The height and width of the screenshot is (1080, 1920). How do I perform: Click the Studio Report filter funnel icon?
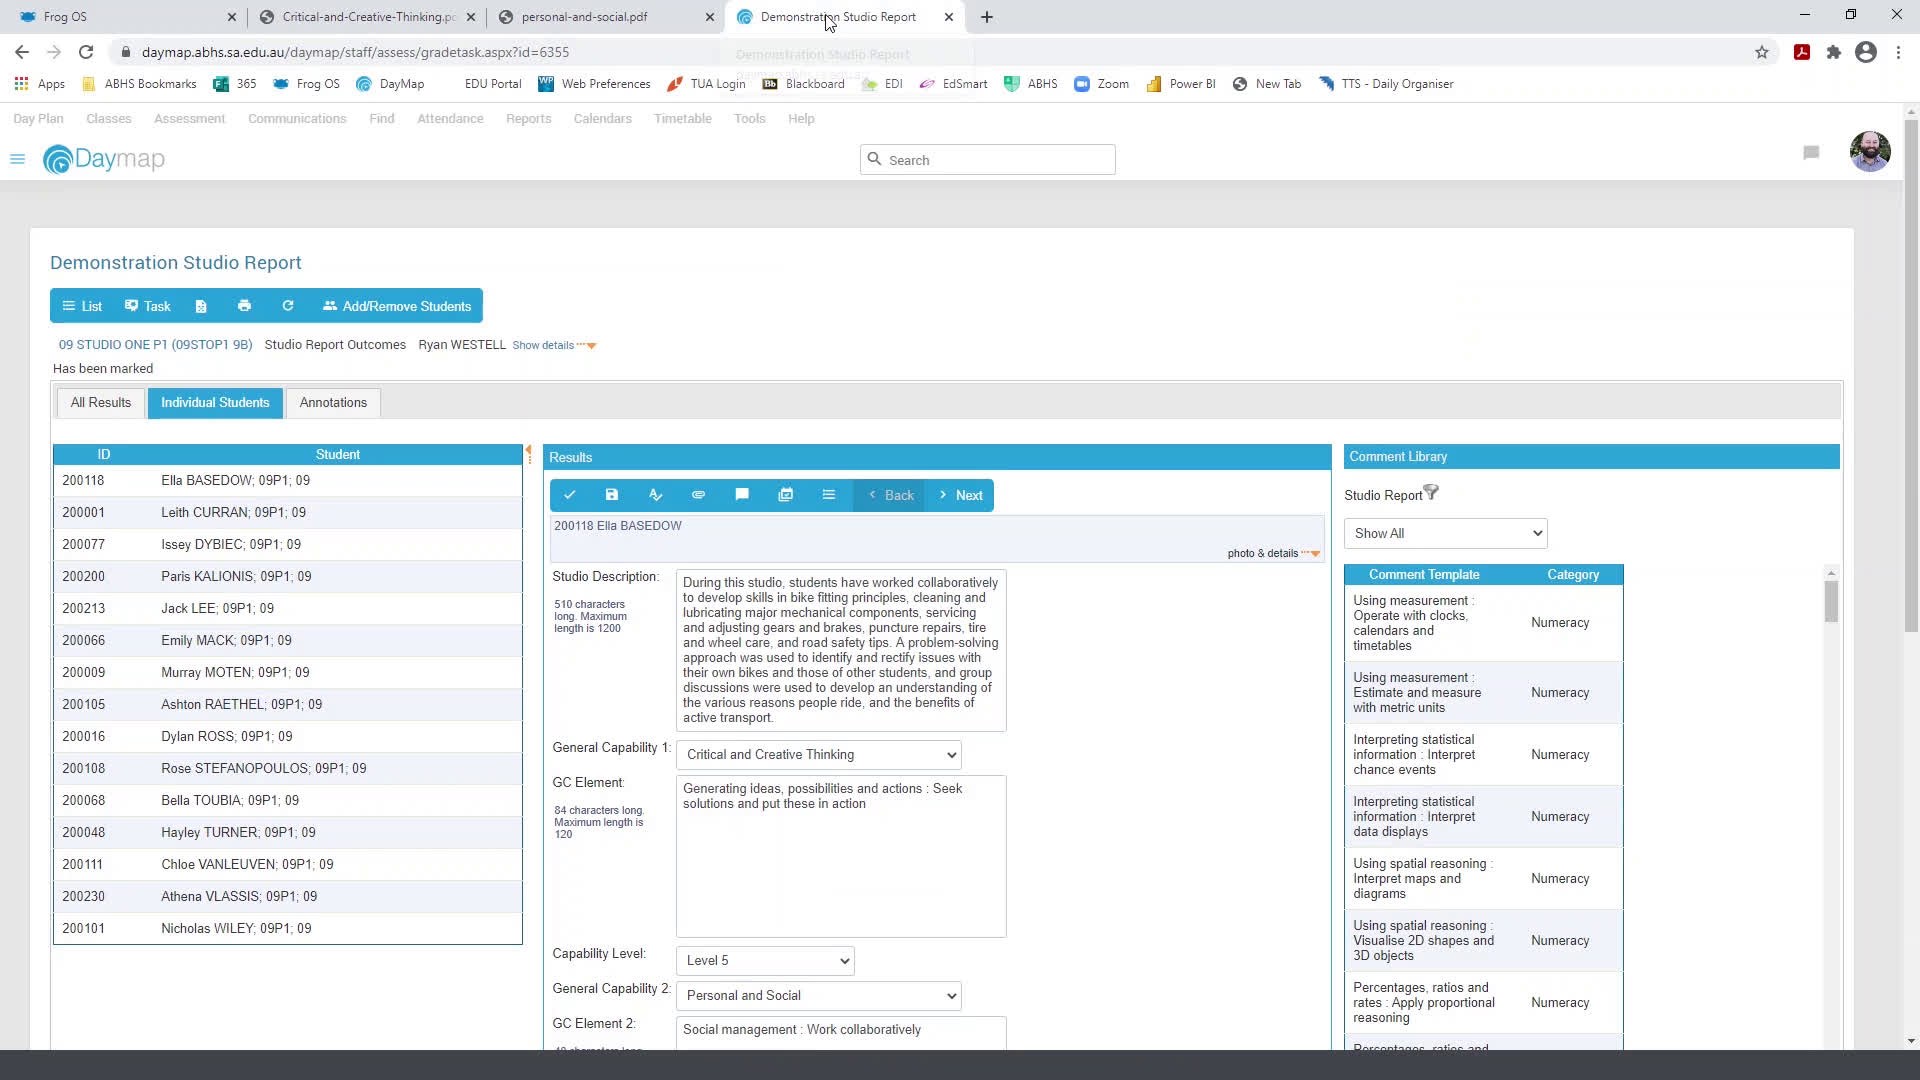[1431, 493]
